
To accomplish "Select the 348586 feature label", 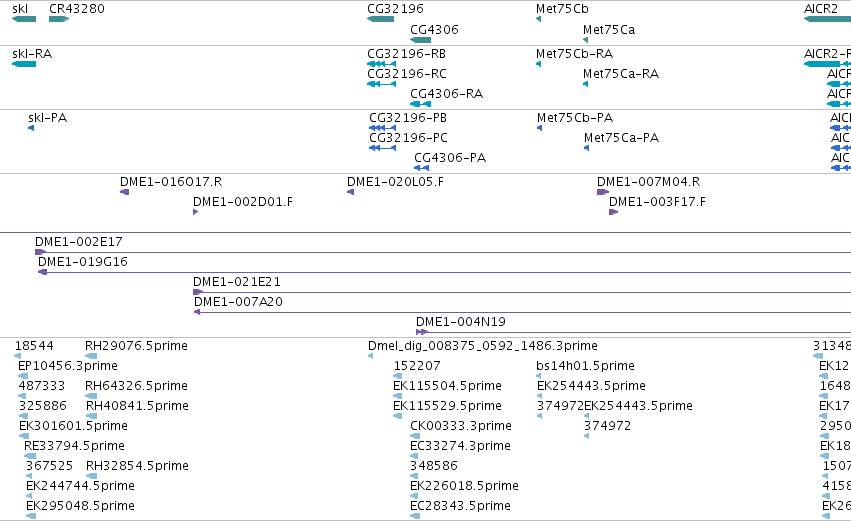I will coord(434,466).
